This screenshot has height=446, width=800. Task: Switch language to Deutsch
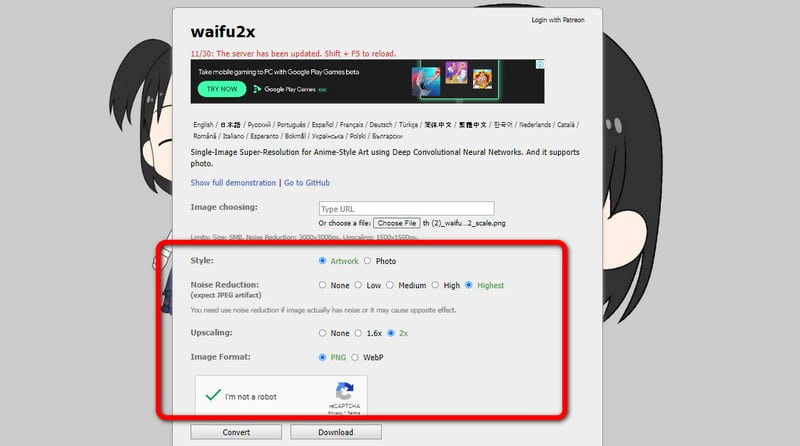(381, 125)
